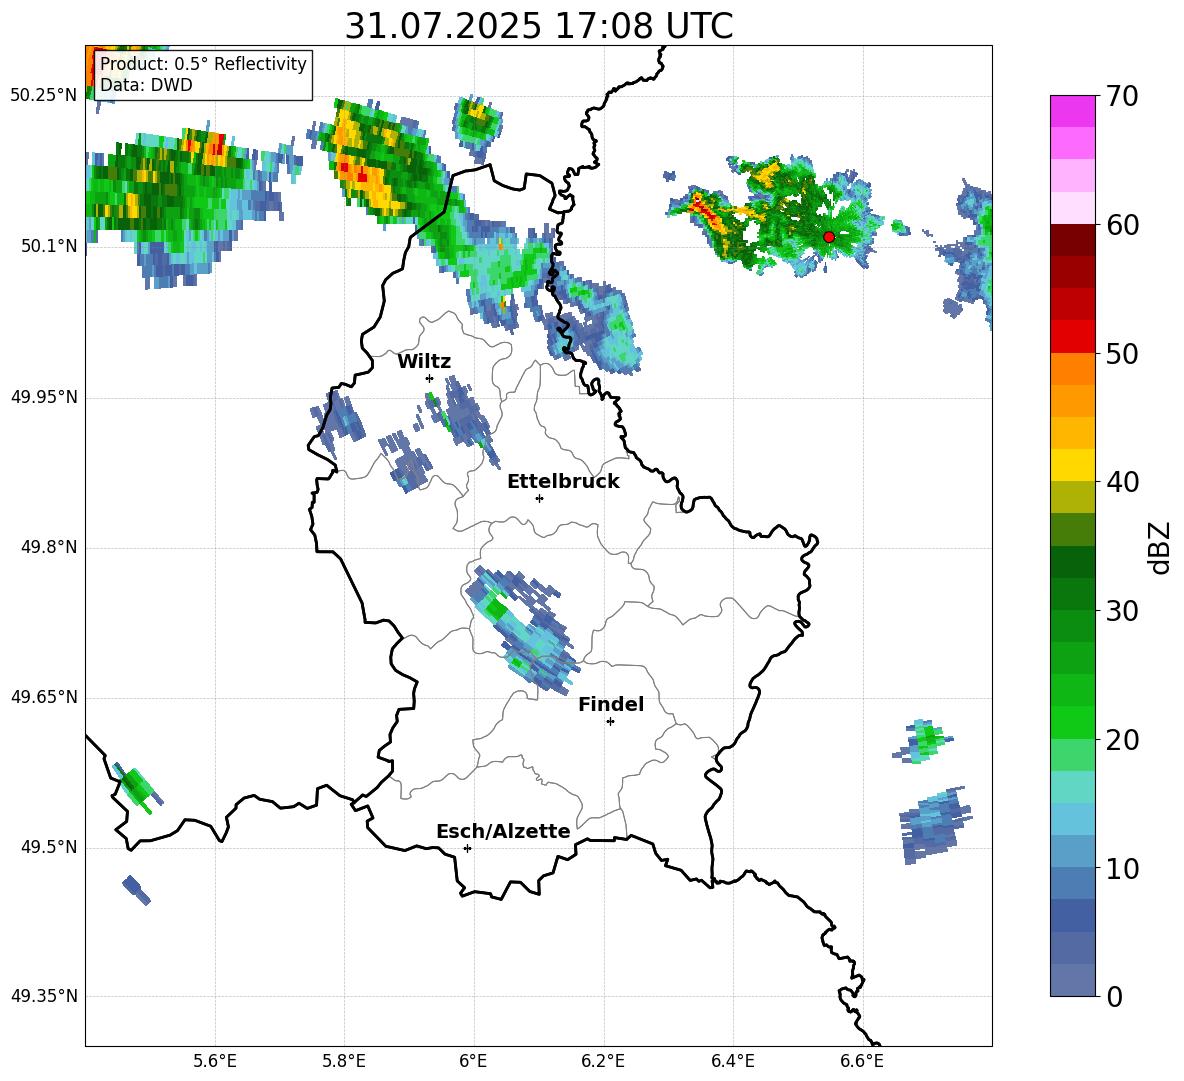The image size is (1184, 1081).
Task: Pick the dark blue colorbar swatch between 0 and 10
Action: (x=1073, y=915)
